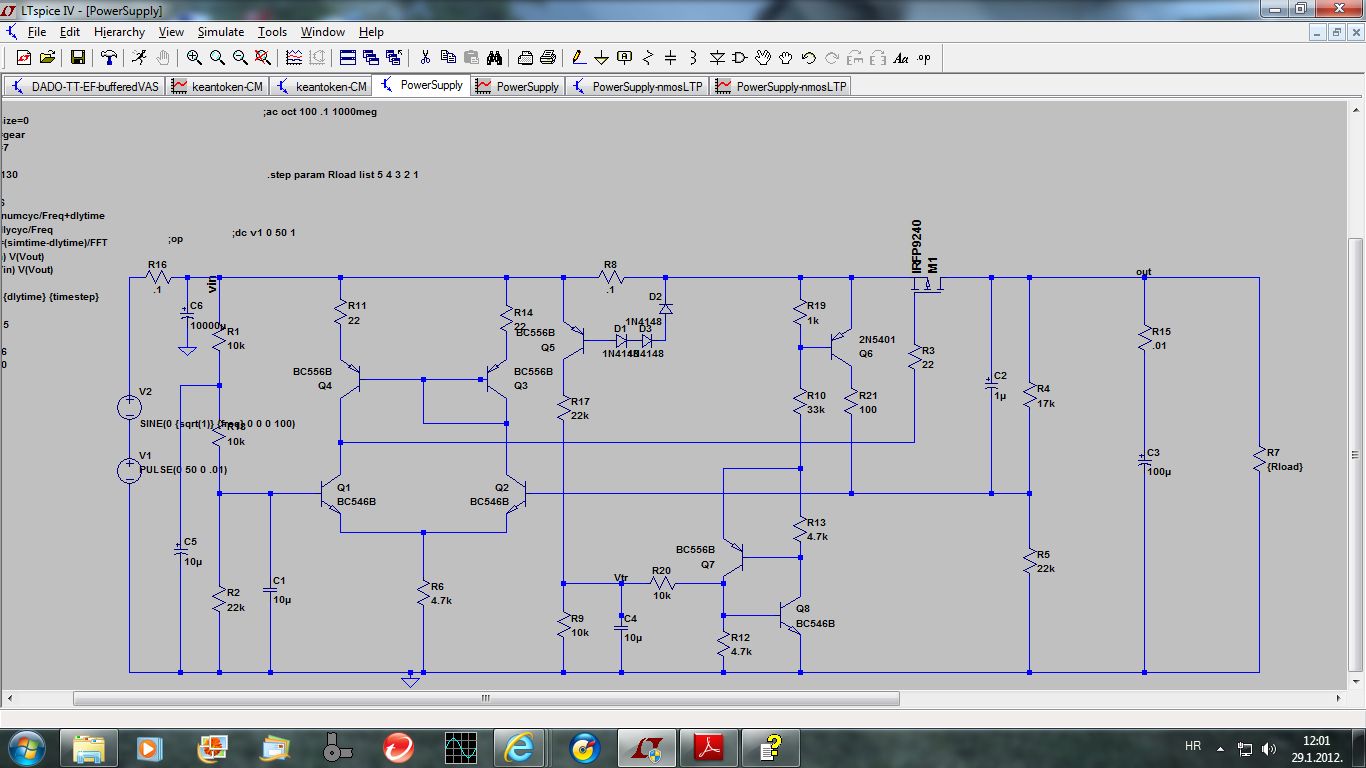Image resolution: width=1366 pixels, height=768 pixels.
Task: Click the Tile Windows icon
Action: 347,58
